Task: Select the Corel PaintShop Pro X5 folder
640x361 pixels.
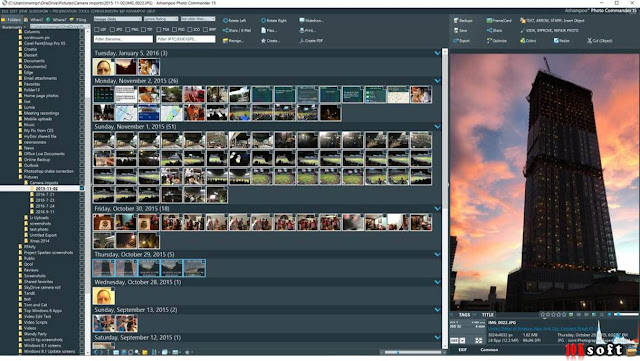Action: pos(44,43)
